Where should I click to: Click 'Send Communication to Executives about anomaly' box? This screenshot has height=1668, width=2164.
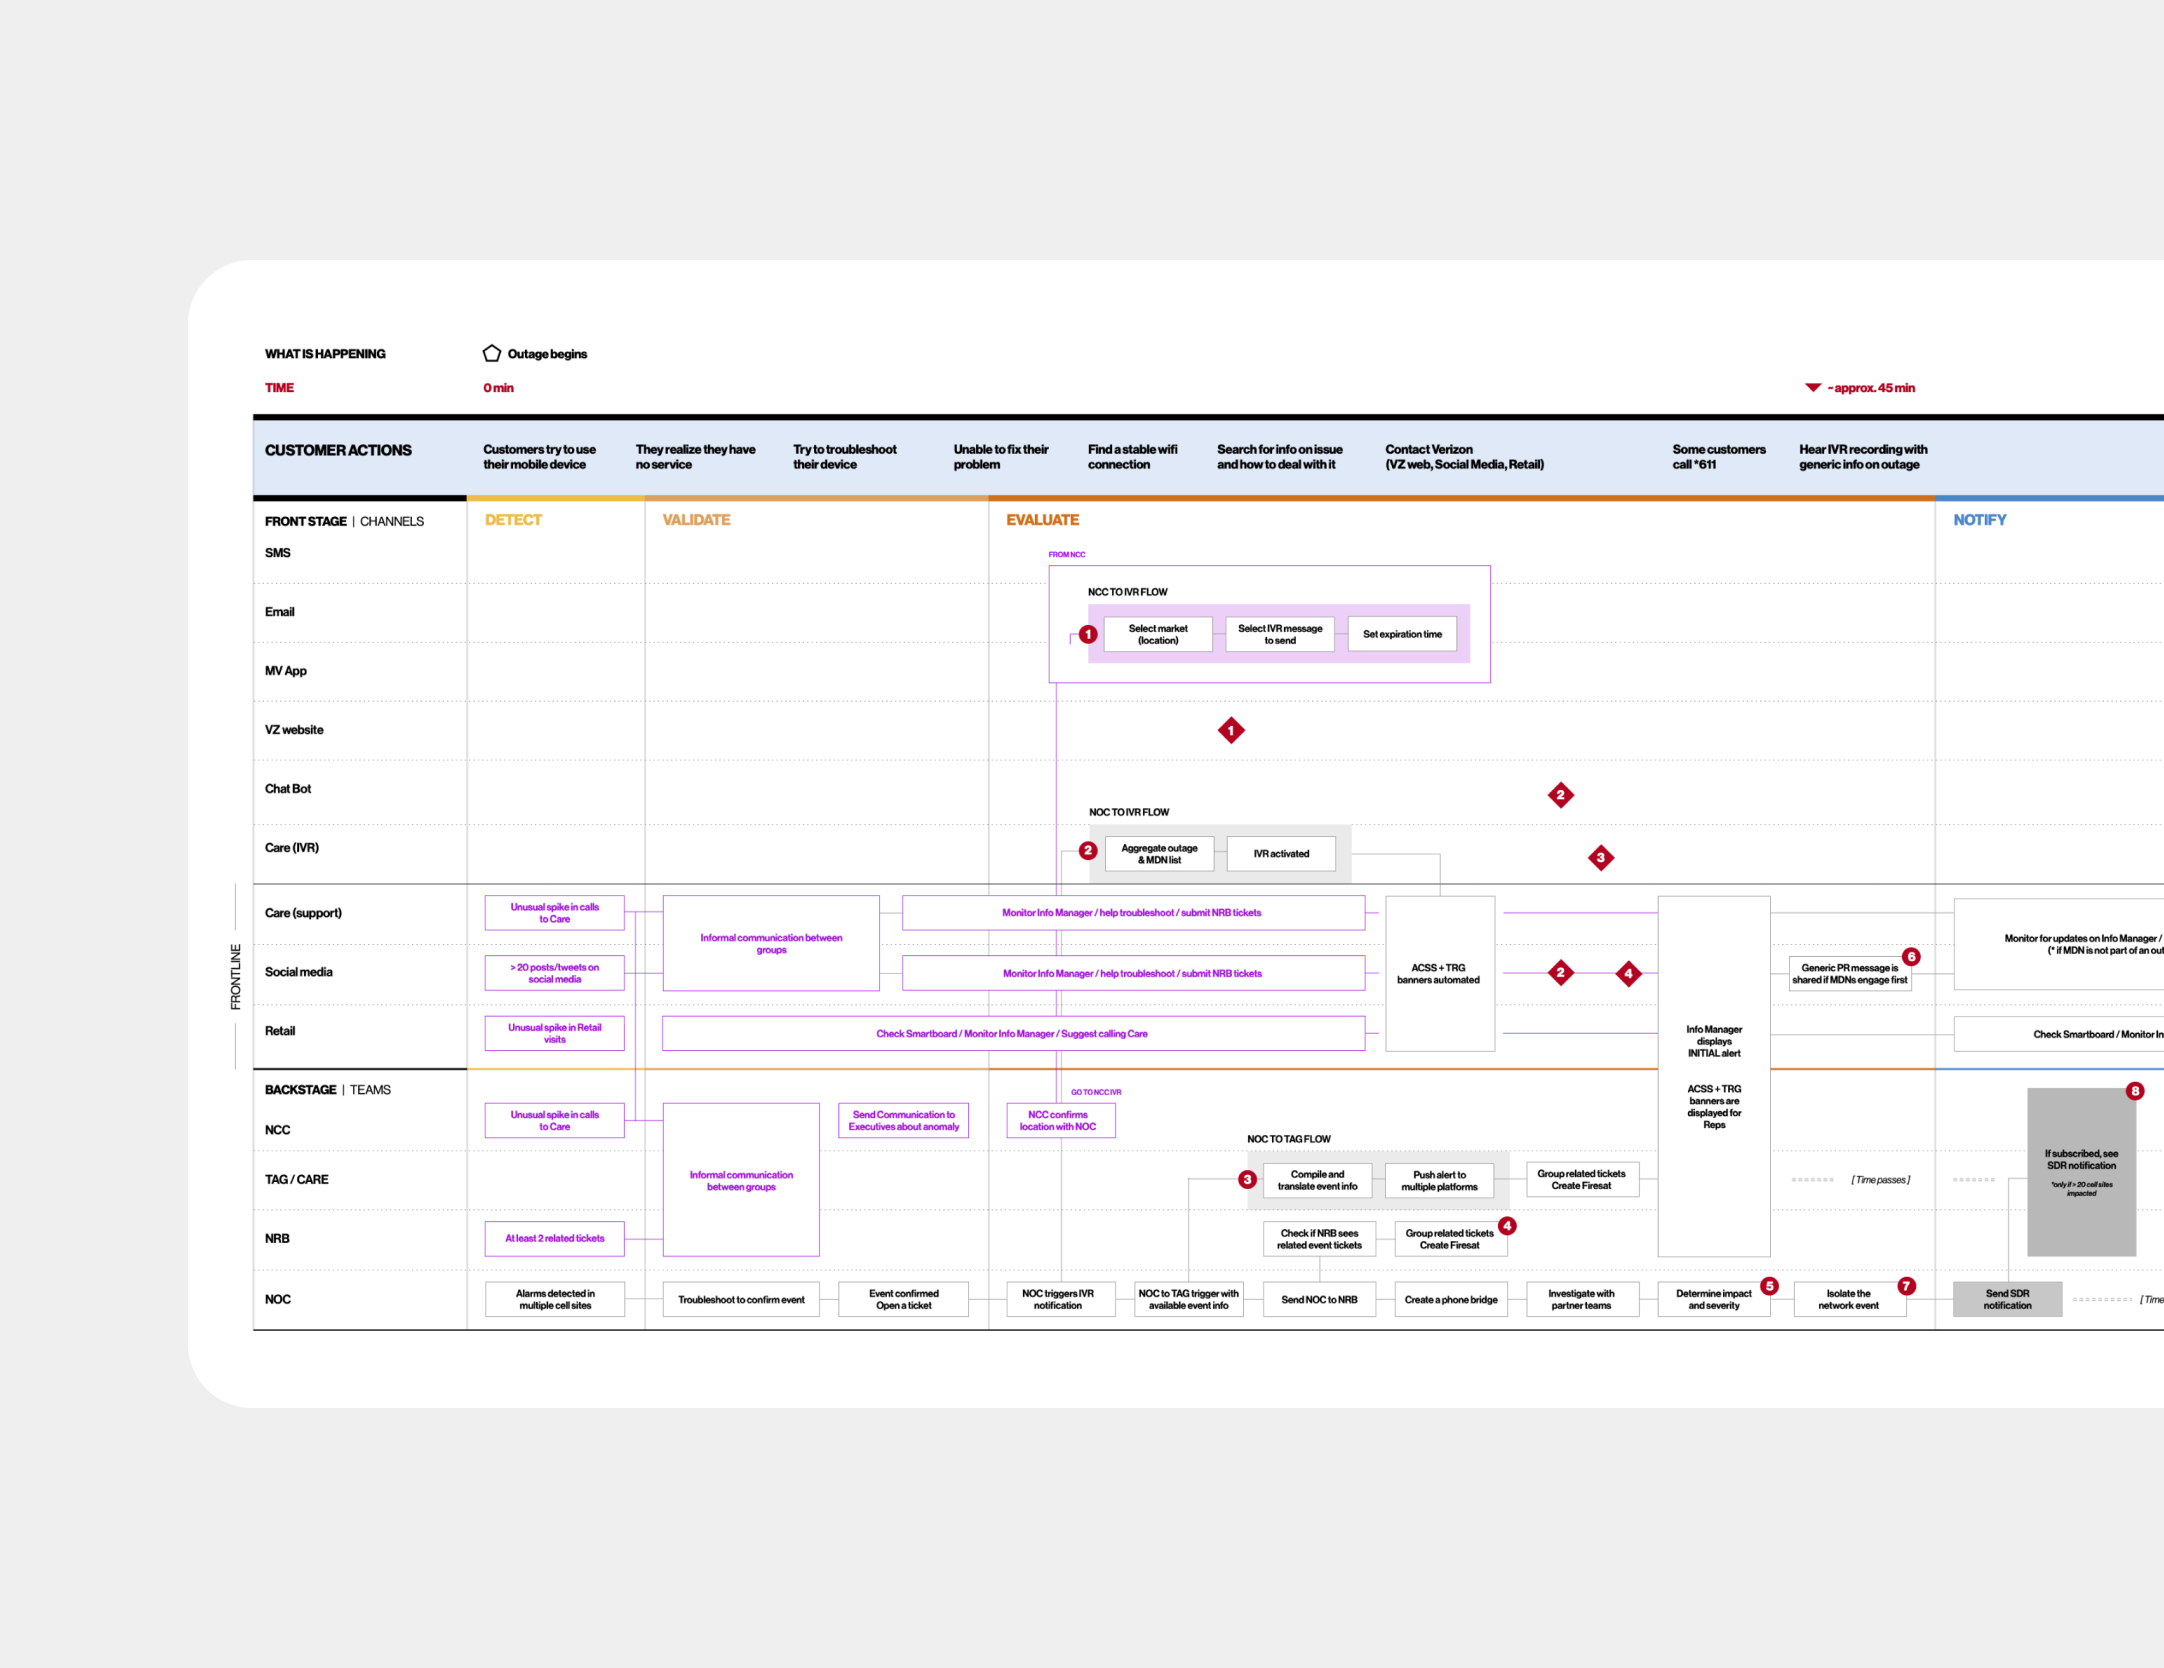(x=904, y=1120)
